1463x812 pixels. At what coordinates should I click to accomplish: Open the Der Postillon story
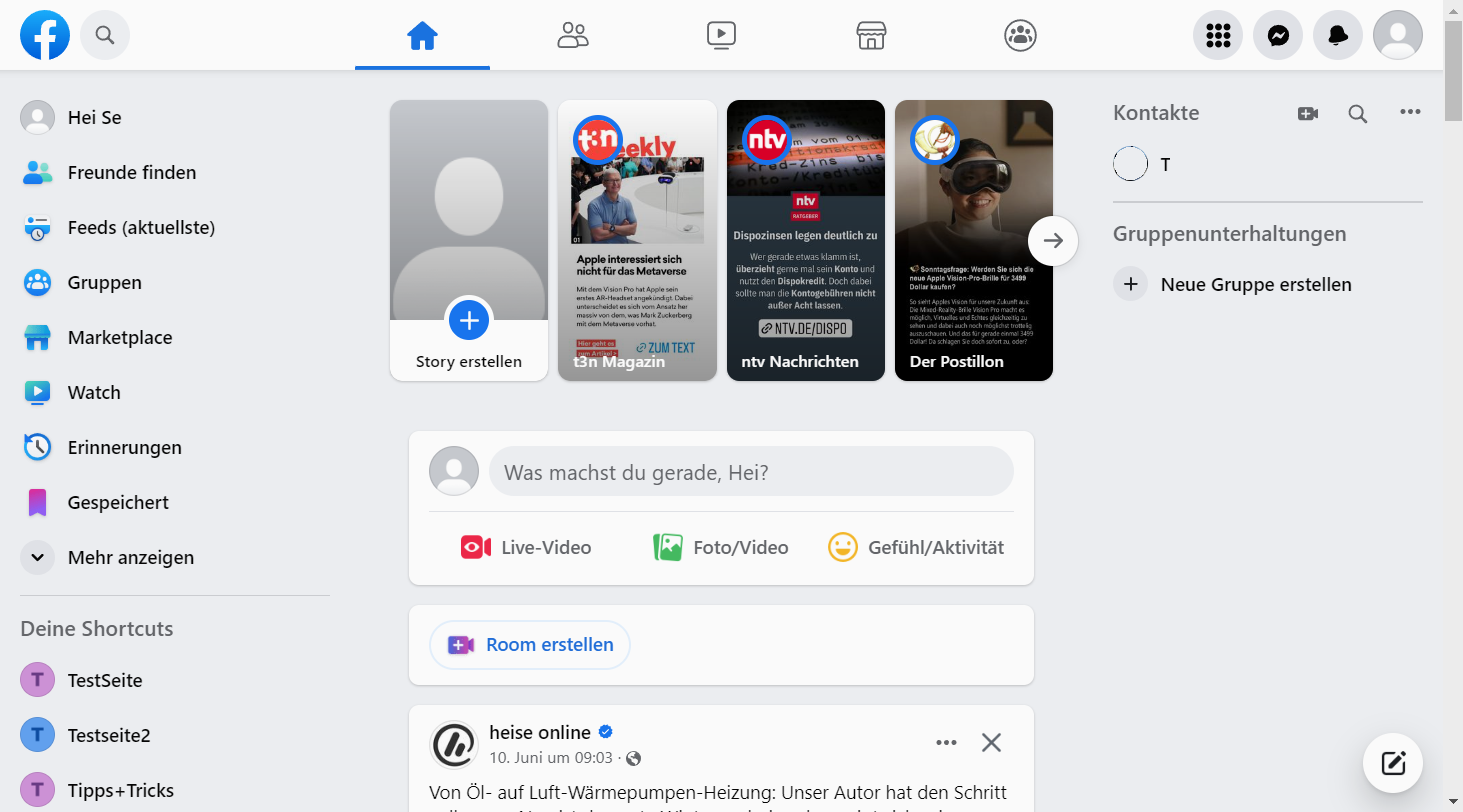point(974,240)
